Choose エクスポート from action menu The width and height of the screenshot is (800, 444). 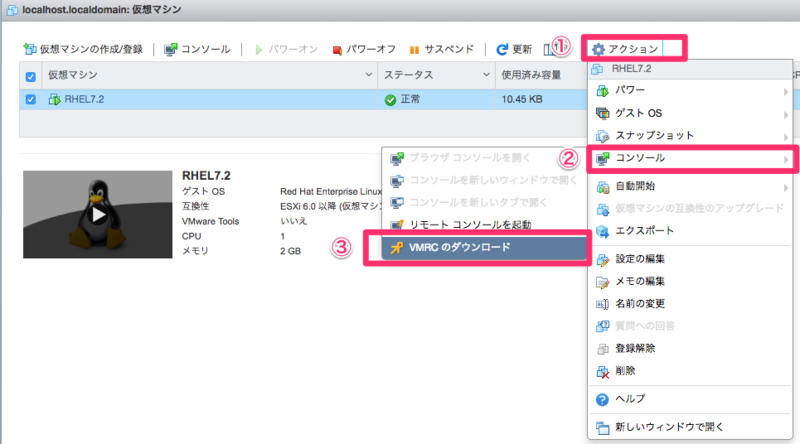point(690,231)
